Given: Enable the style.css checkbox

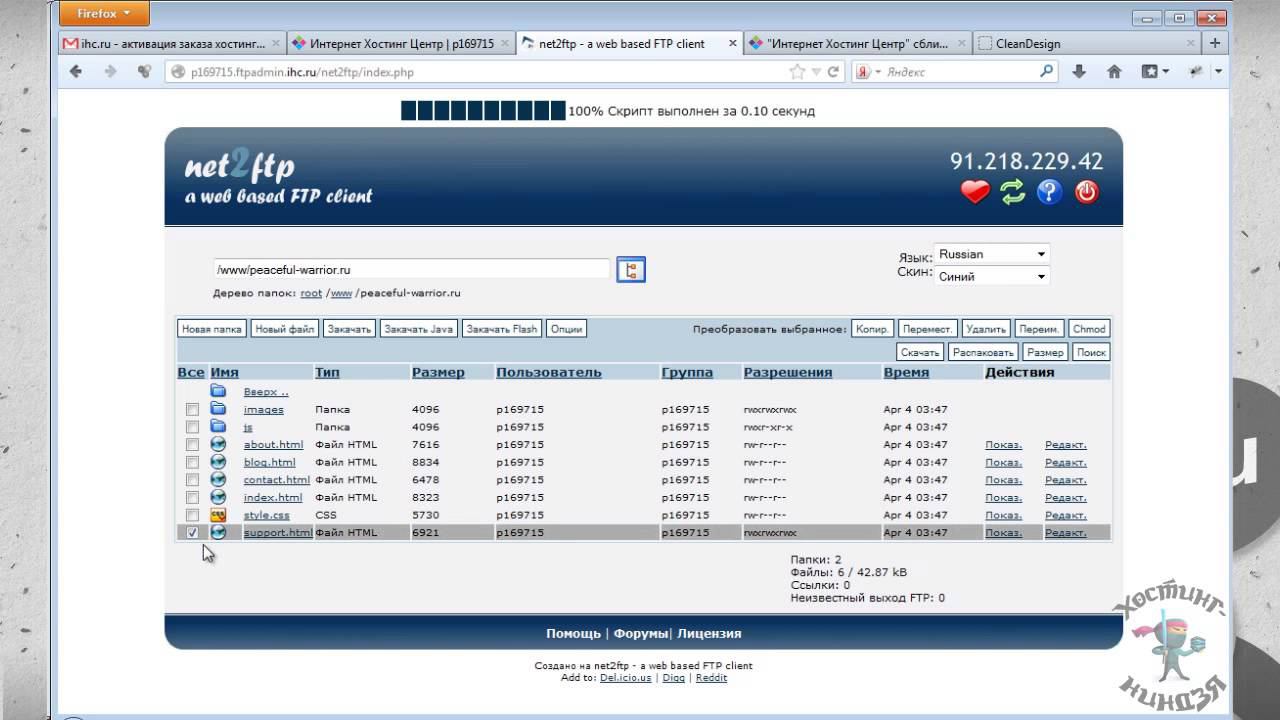Looking at the screenshot, I should 192,515.
